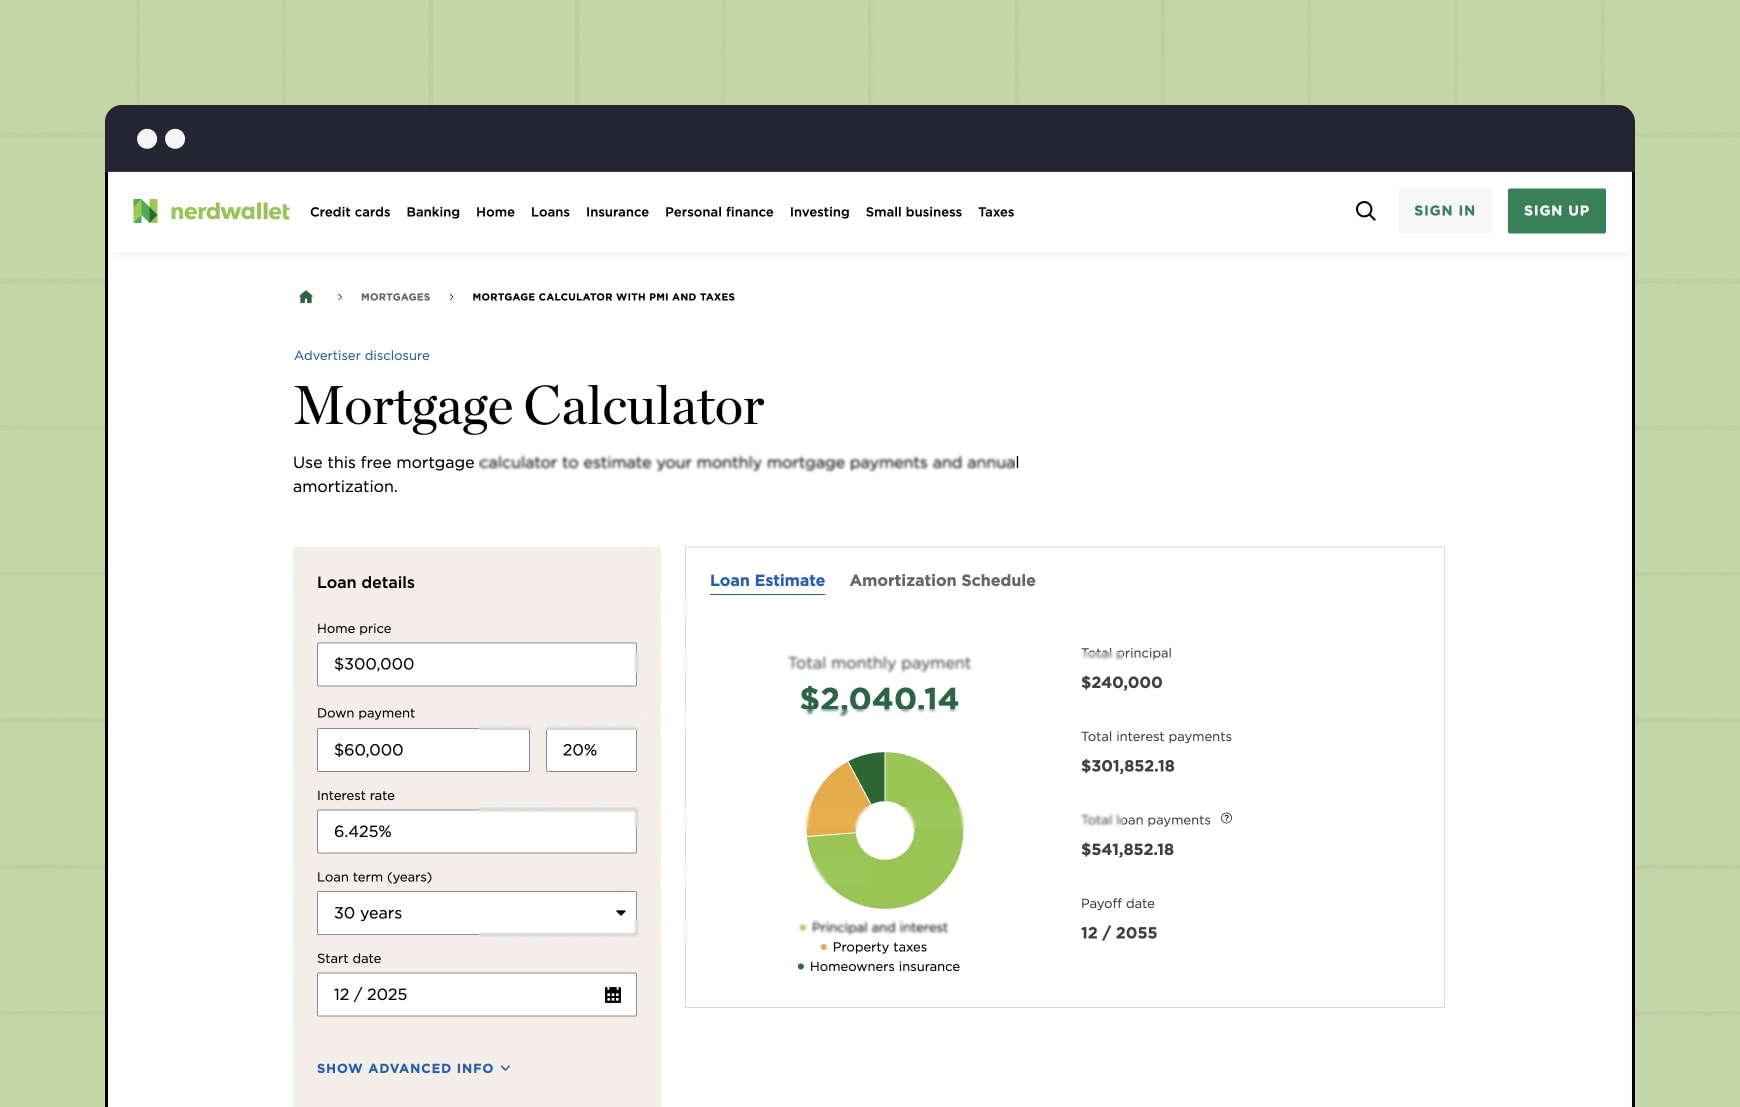The width and height of the screenshot is (1740, 1107).
Task: Click the NerdWallet logo
Action: click(210, 211)
